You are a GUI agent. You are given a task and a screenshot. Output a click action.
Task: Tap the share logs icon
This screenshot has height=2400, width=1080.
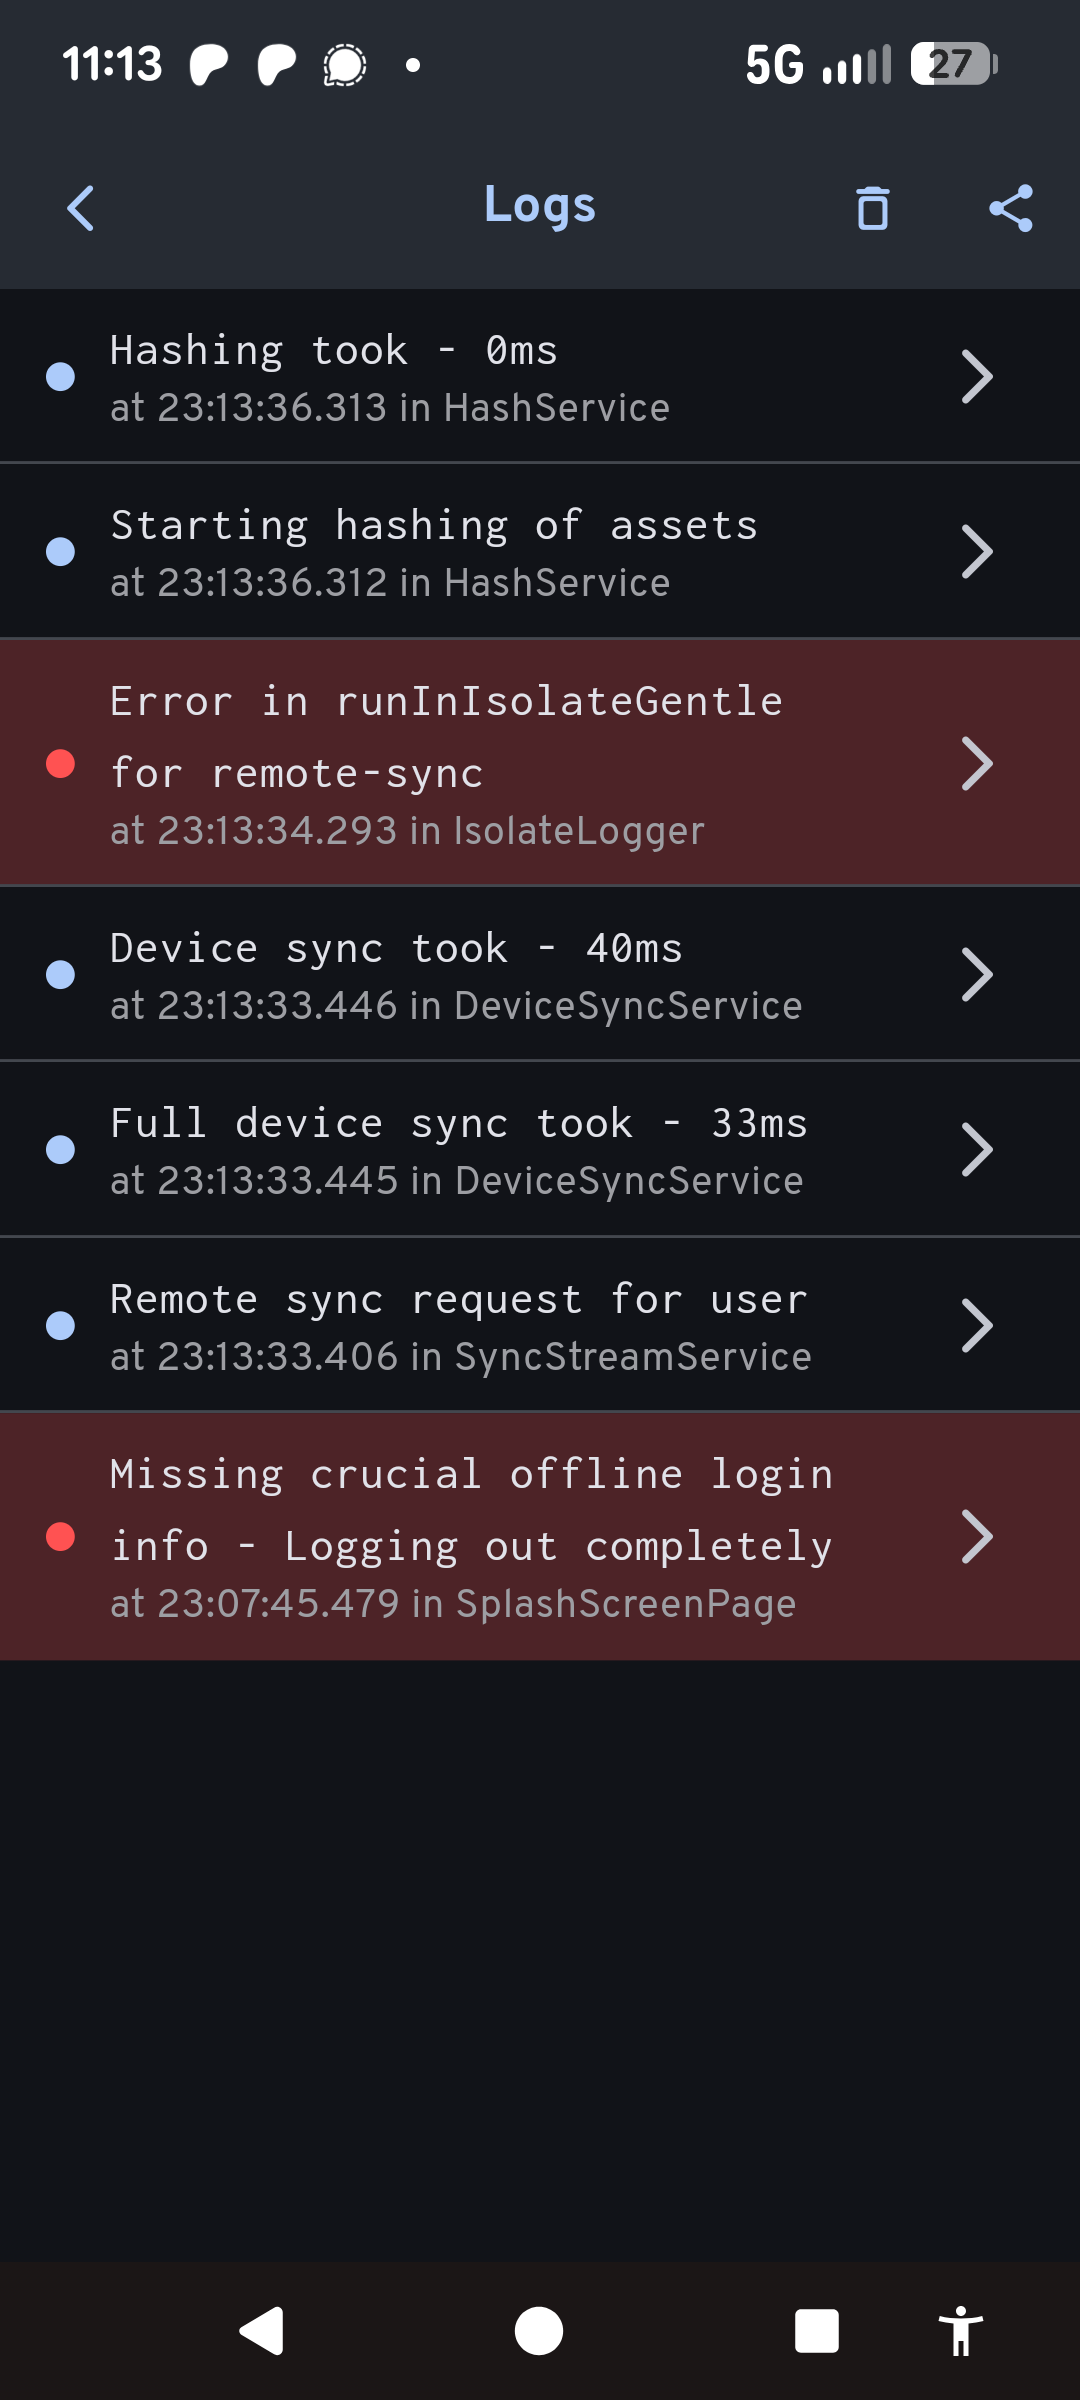(x=1010, y=208)
